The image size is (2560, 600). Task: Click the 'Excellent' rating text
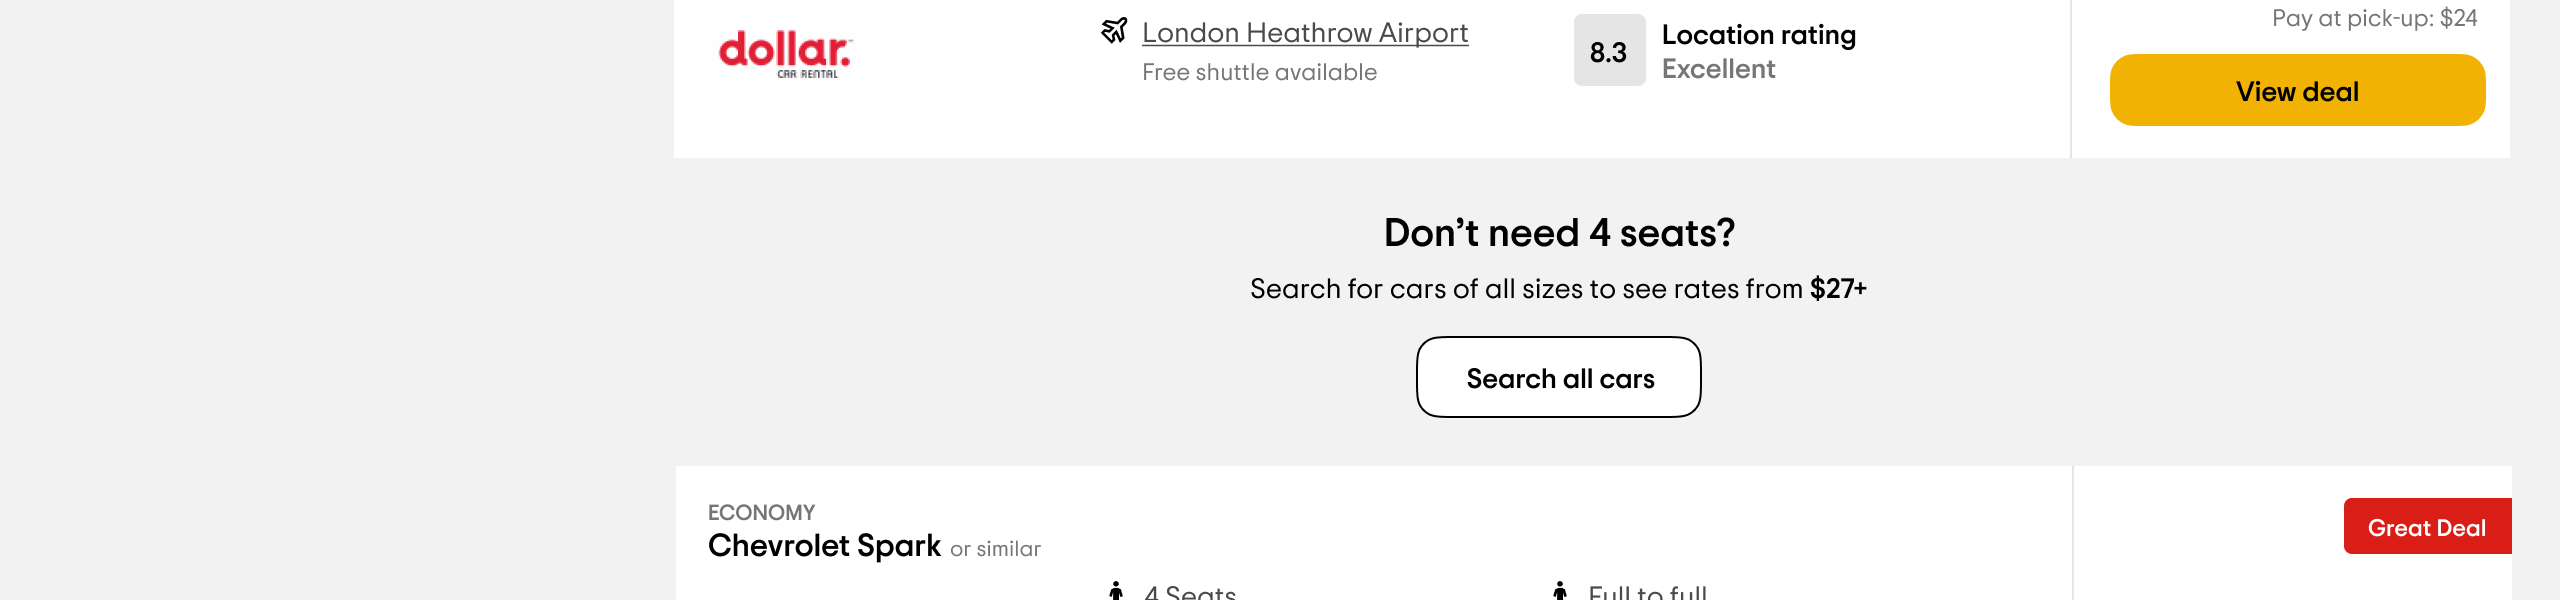point(1718,69)
